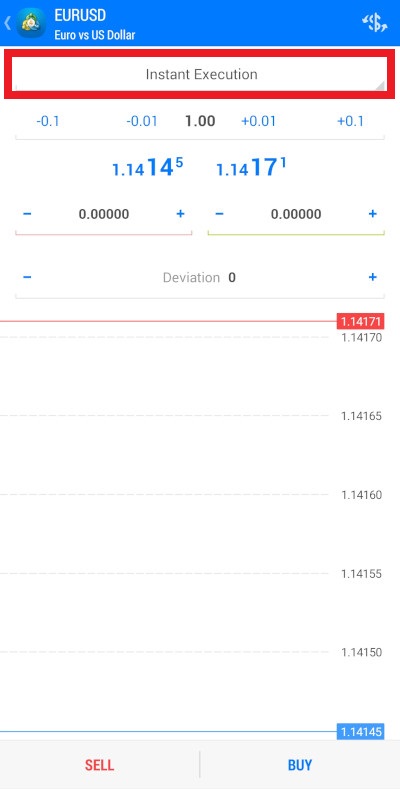
Task: Select the red 1.14171 ask price marker
Action: click(361, 321)
